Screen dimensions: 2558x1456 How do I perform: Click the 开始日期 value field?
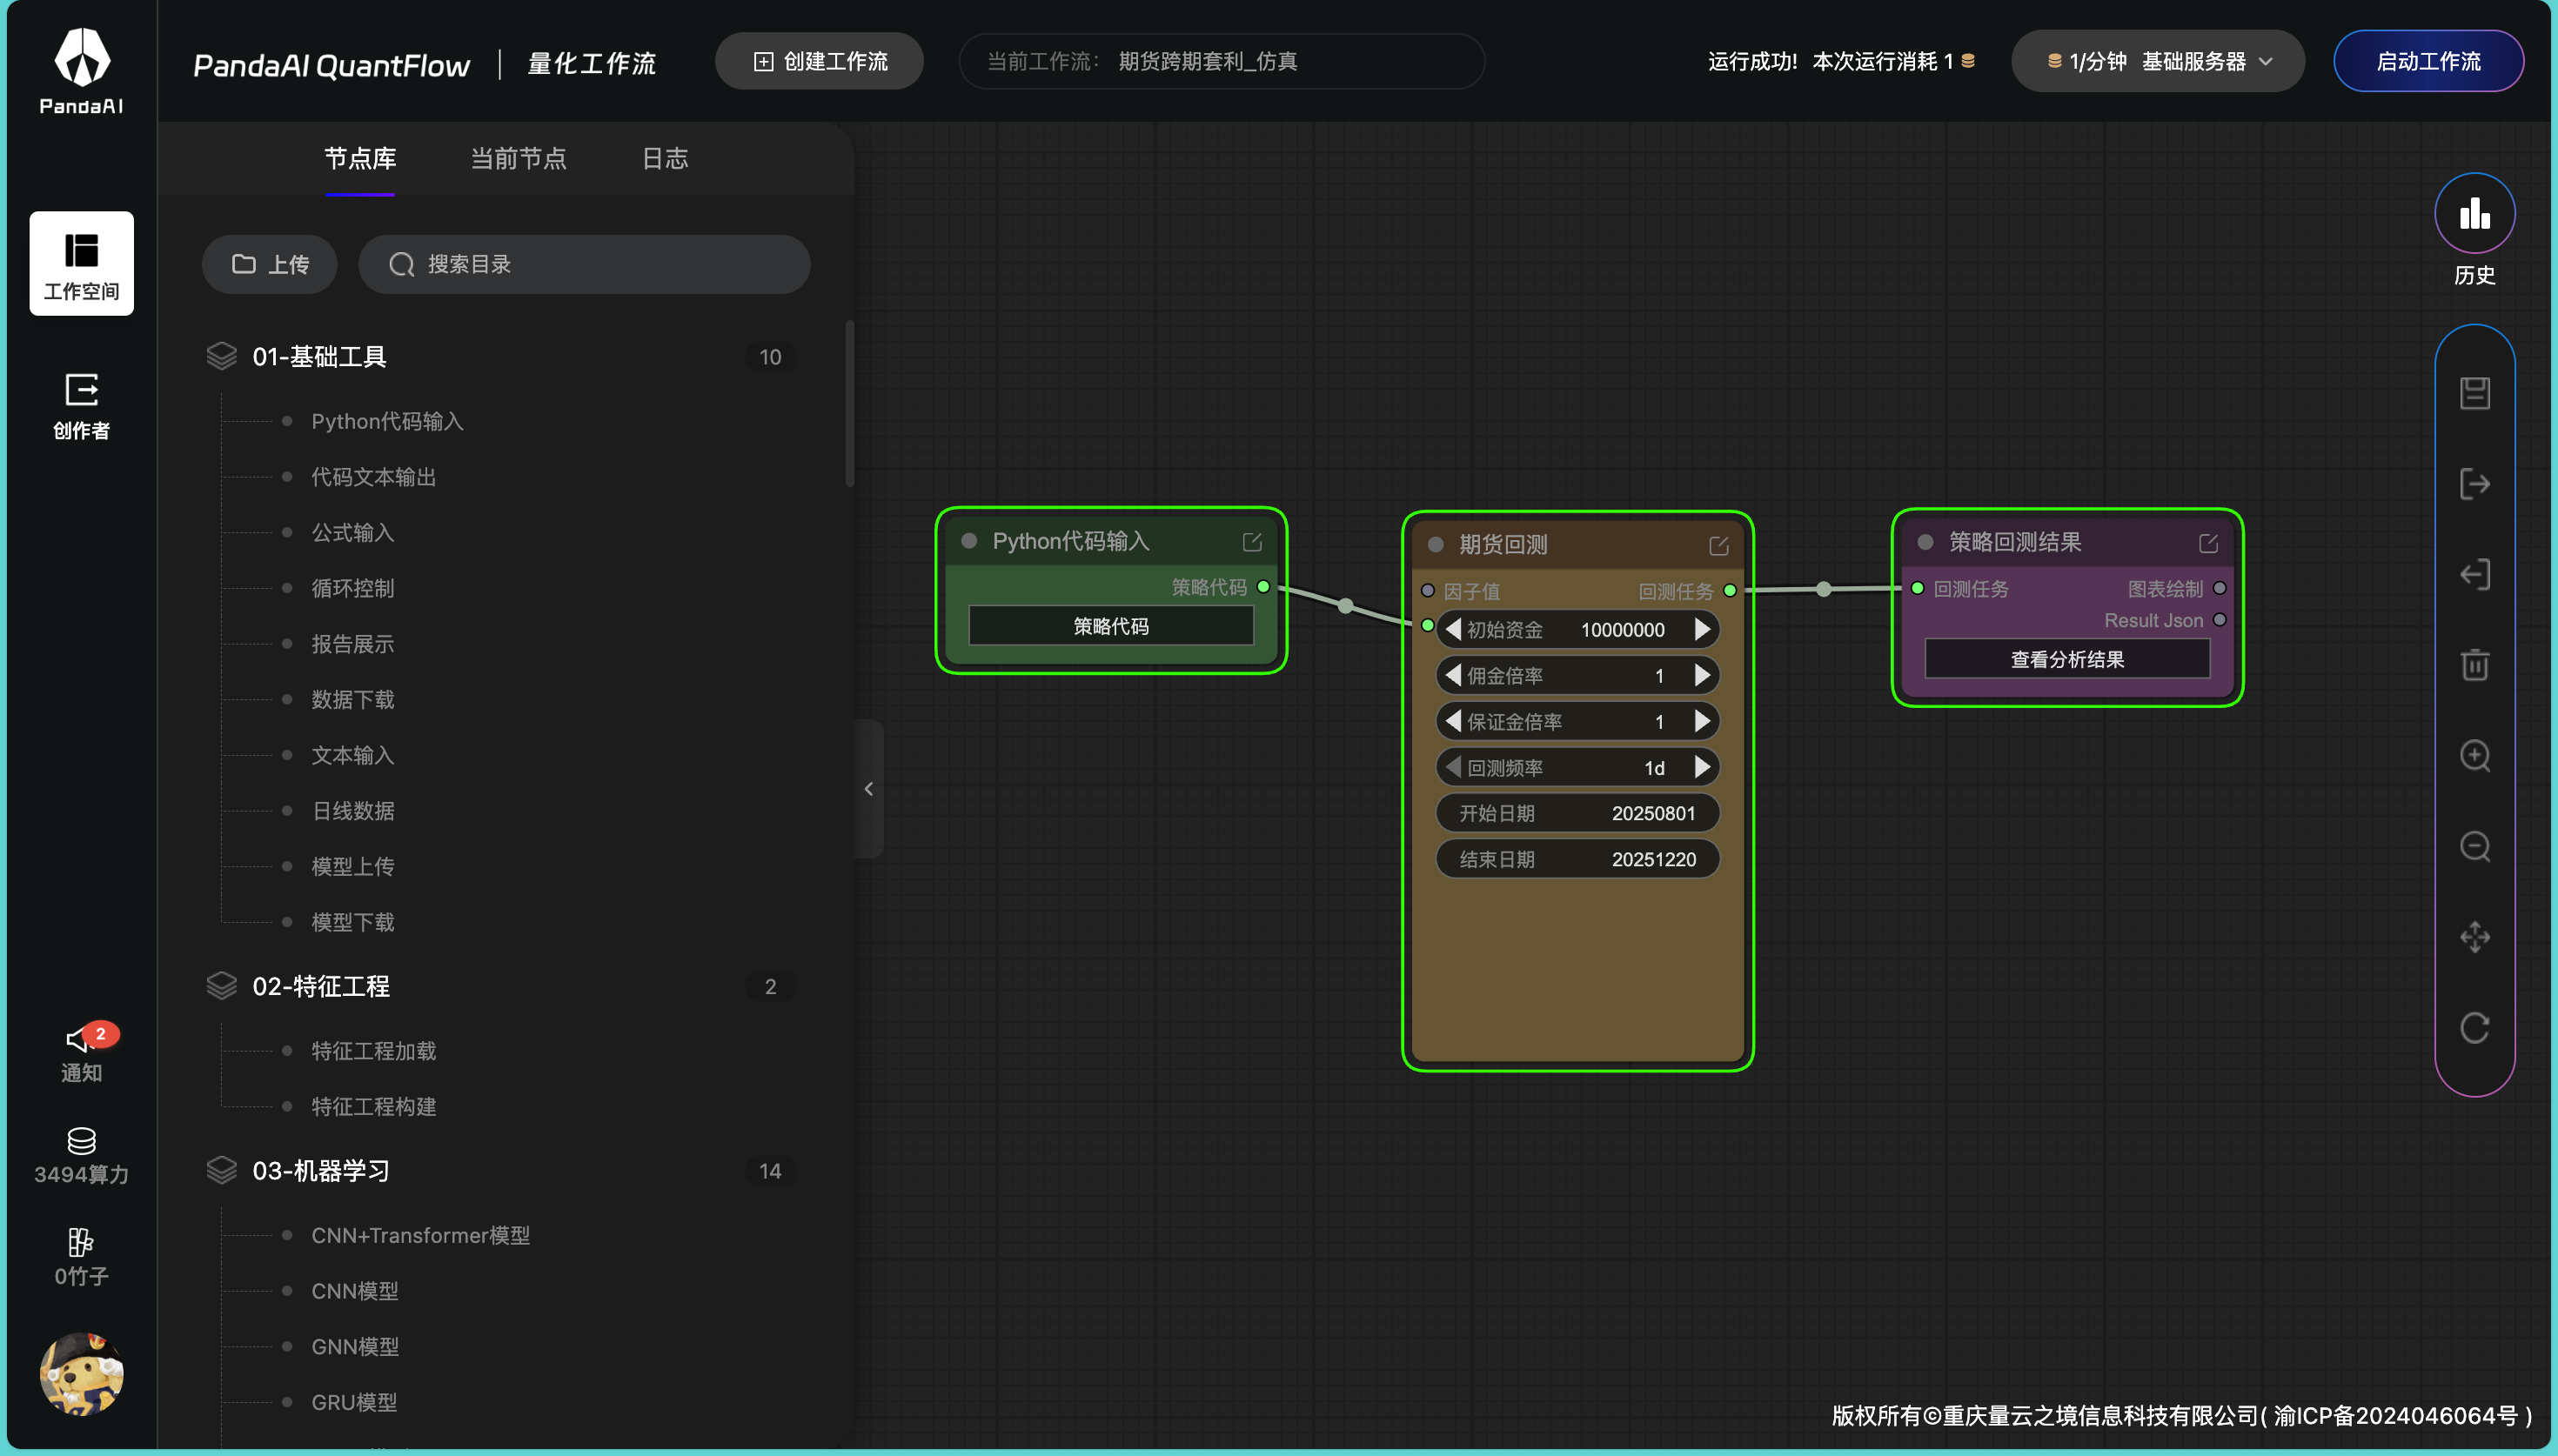point(1577,813)
